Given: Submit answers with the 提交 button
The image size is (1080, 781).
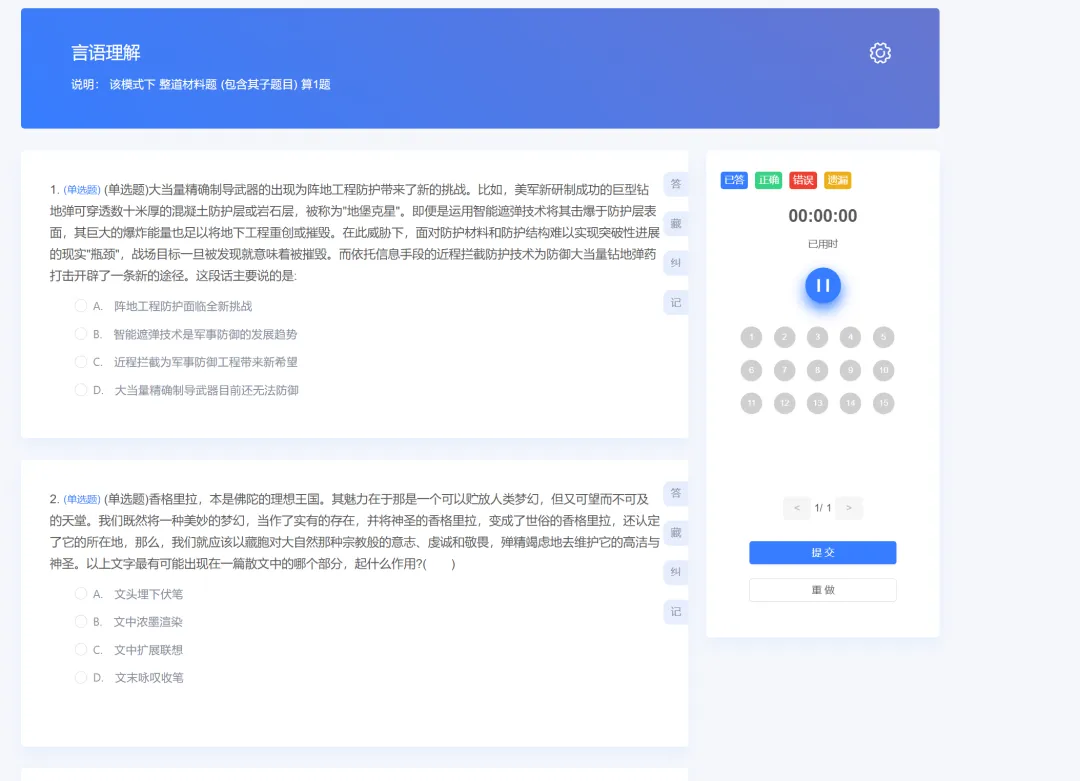Looking at the screenshot, I should pyautogui.click(x=822, y=552).
